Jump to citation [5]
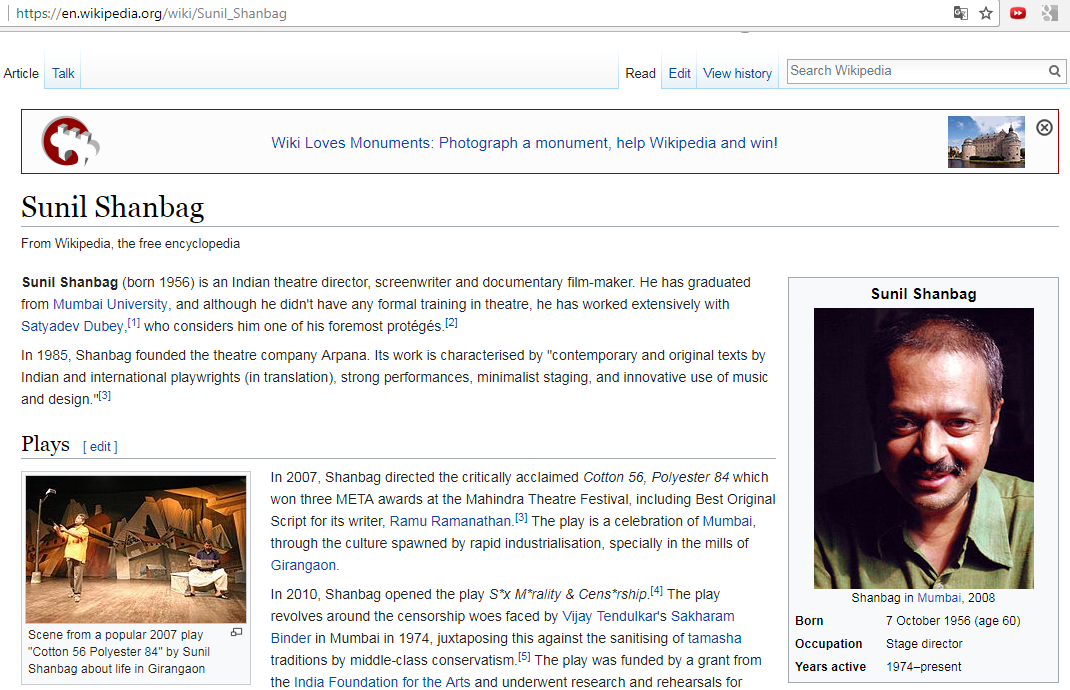This screenshot has width=1070, height=690. [524, 657]
